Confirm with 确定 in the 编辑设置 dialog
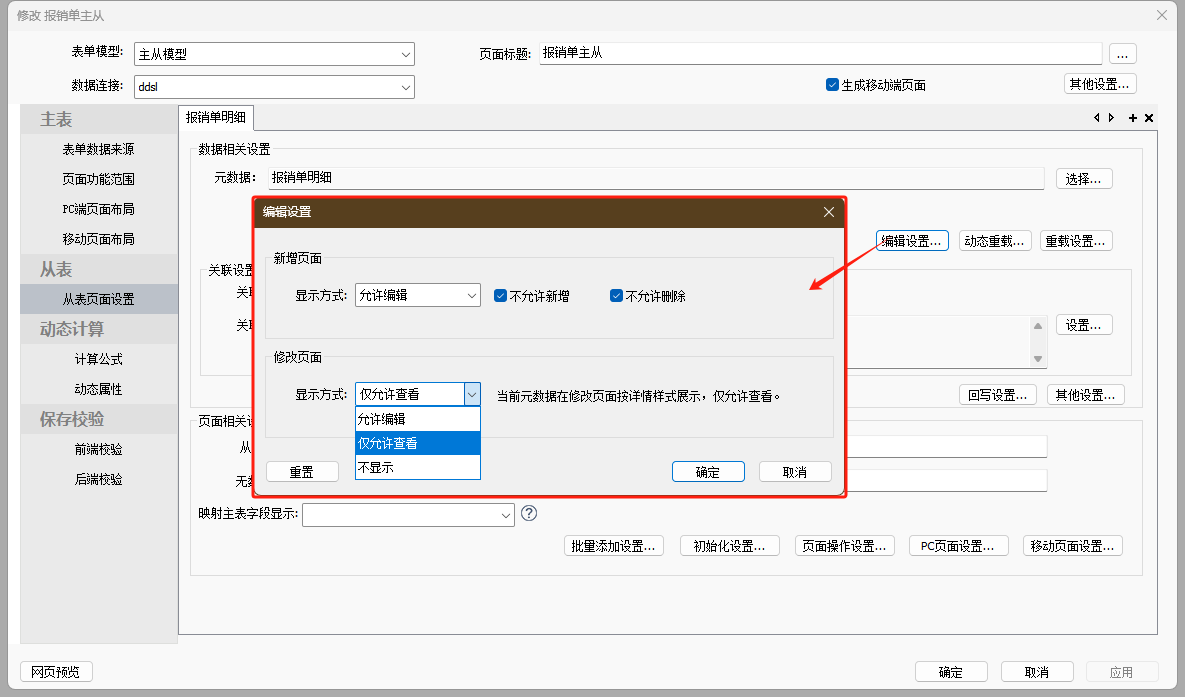The height and width of the screenshot is (697, 1185). coord(708,472)
